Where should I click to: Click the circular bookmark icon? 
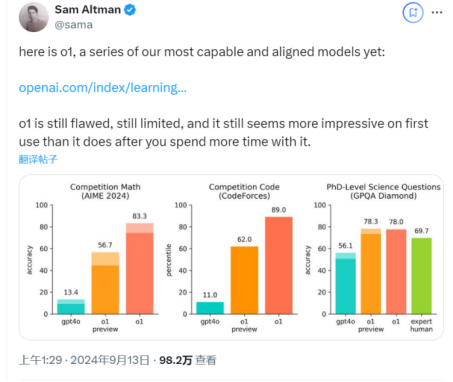pos(413,13)
